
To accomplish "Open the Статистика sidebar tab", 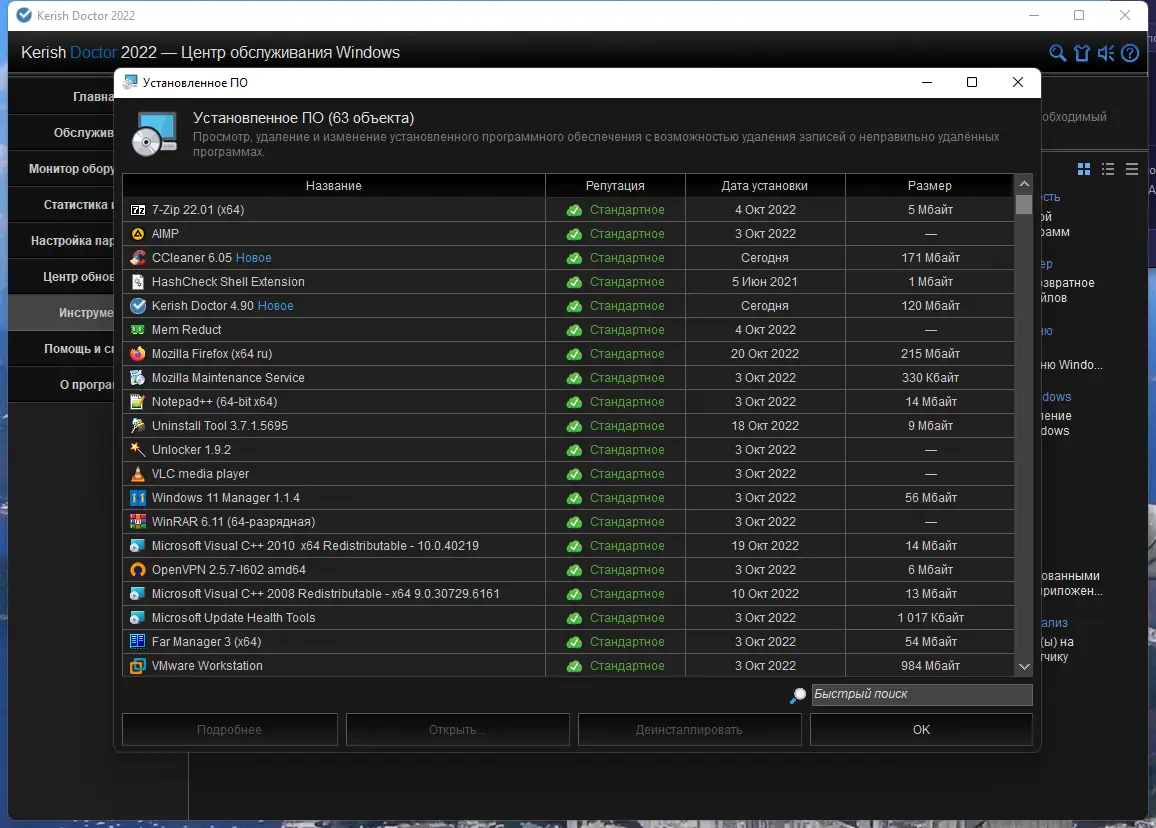I will click(x=62, y=205).
